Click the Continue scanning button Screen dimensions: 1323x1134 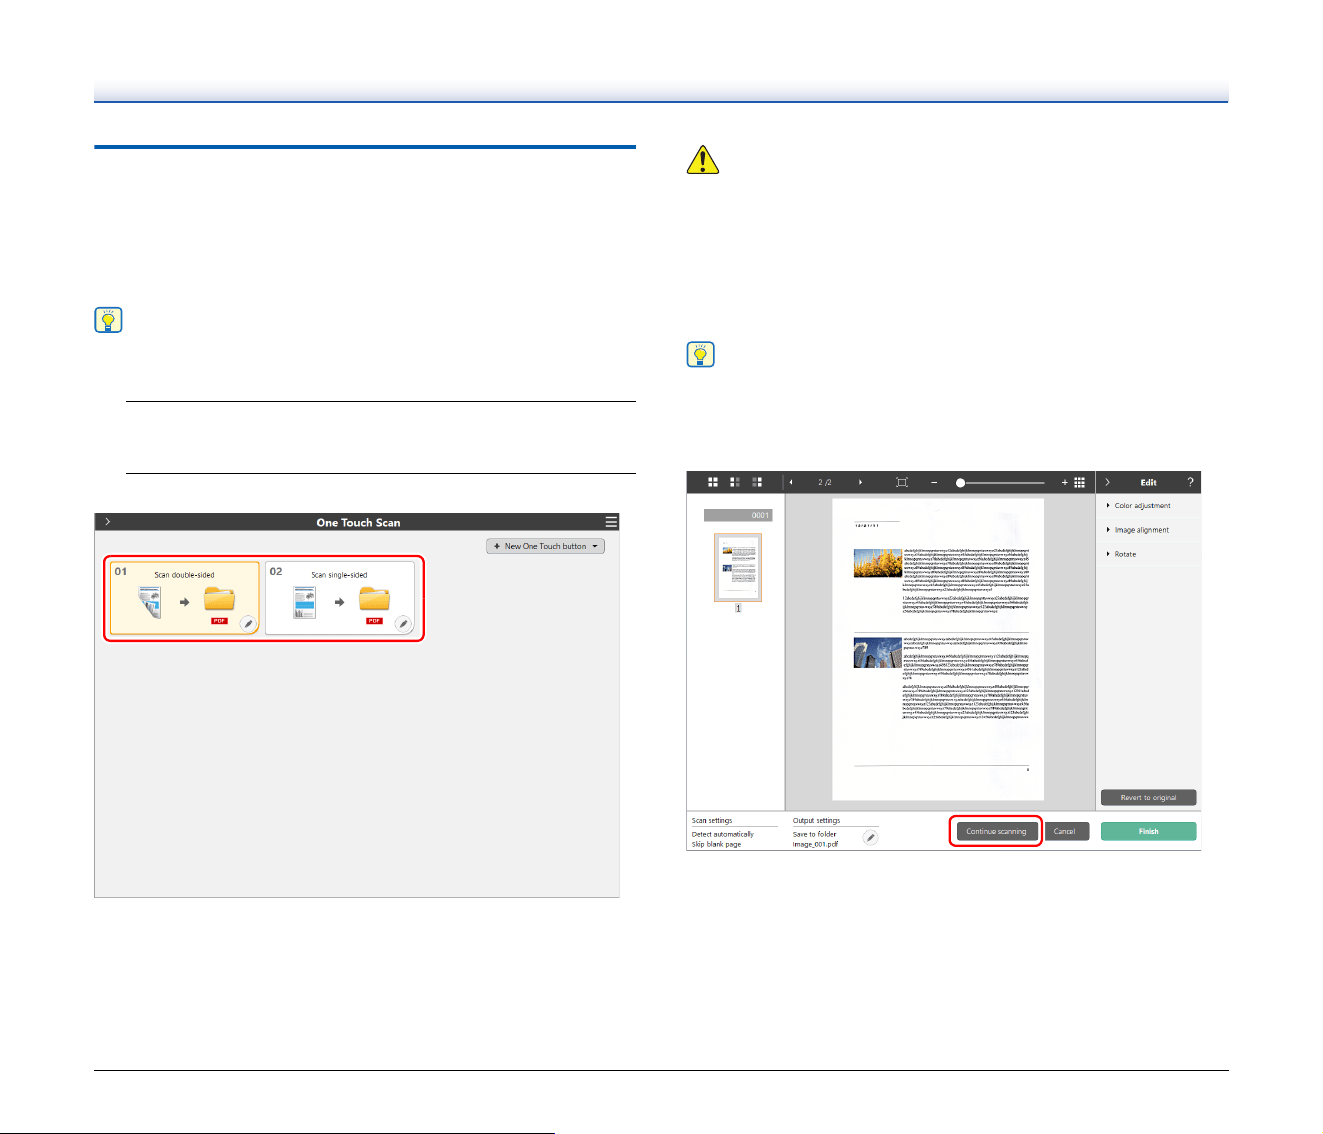[996, 831]
